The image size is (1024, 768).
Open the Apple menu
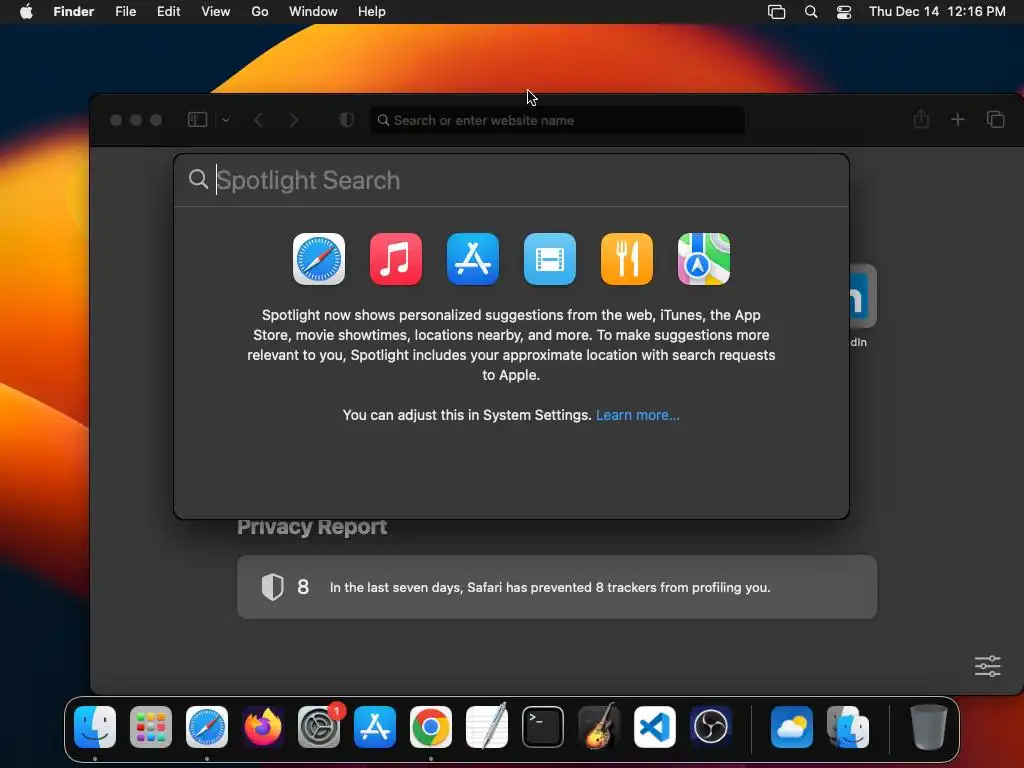pos(26,12)
